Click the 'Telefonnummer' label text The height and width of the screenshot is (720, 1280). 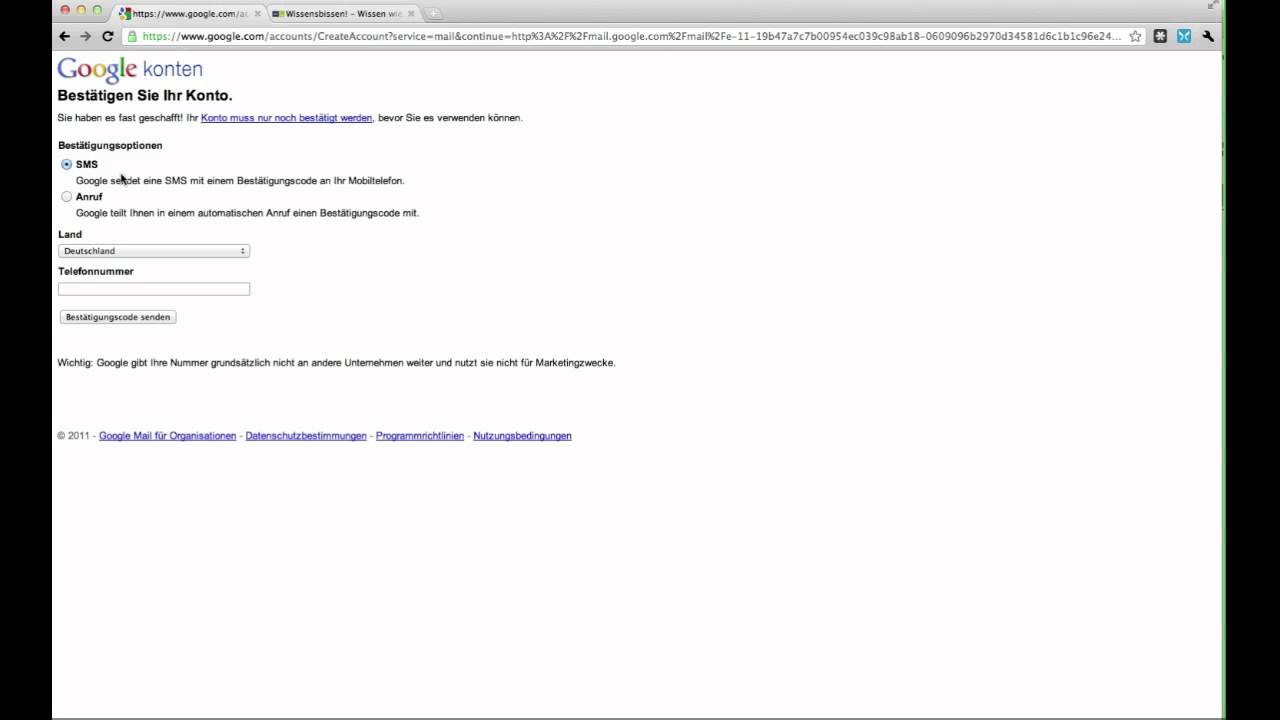tap(96, 271)
